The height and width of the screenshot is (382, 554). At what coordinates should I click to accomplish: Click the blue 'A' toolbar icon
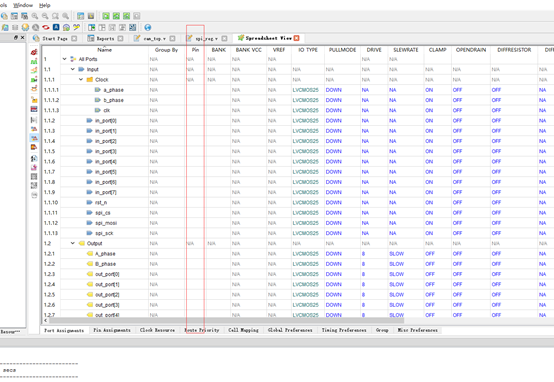click(56, 27)
